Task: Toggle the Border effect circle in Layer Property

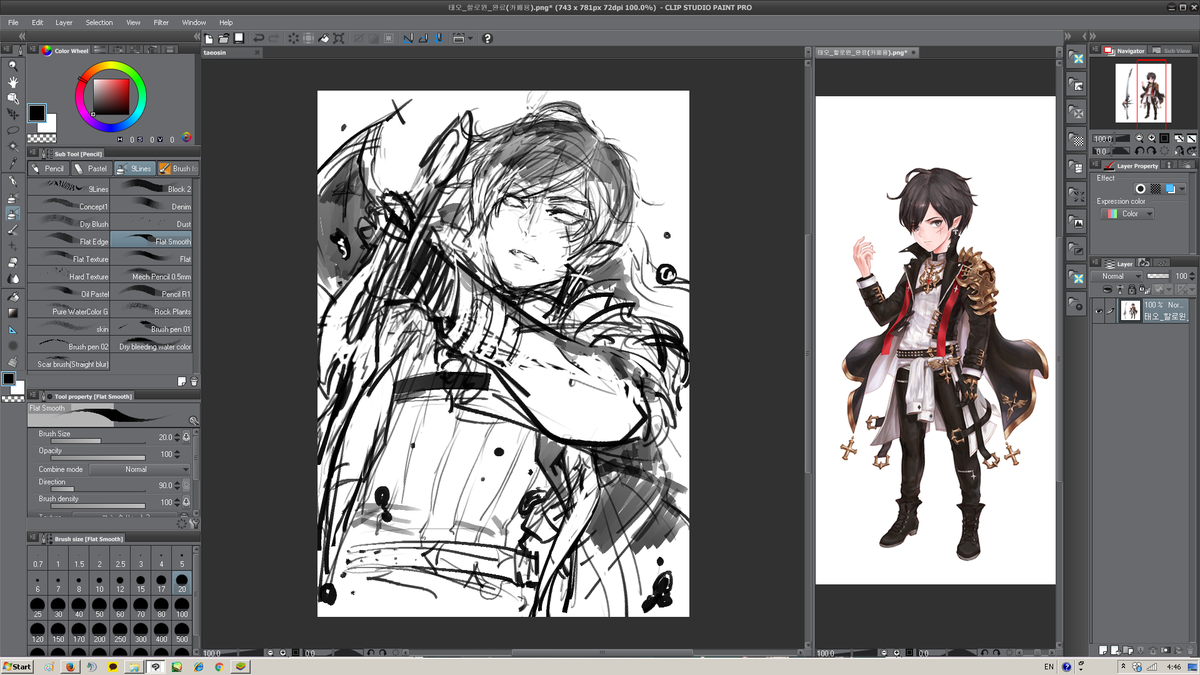Action: [1140, 188]
